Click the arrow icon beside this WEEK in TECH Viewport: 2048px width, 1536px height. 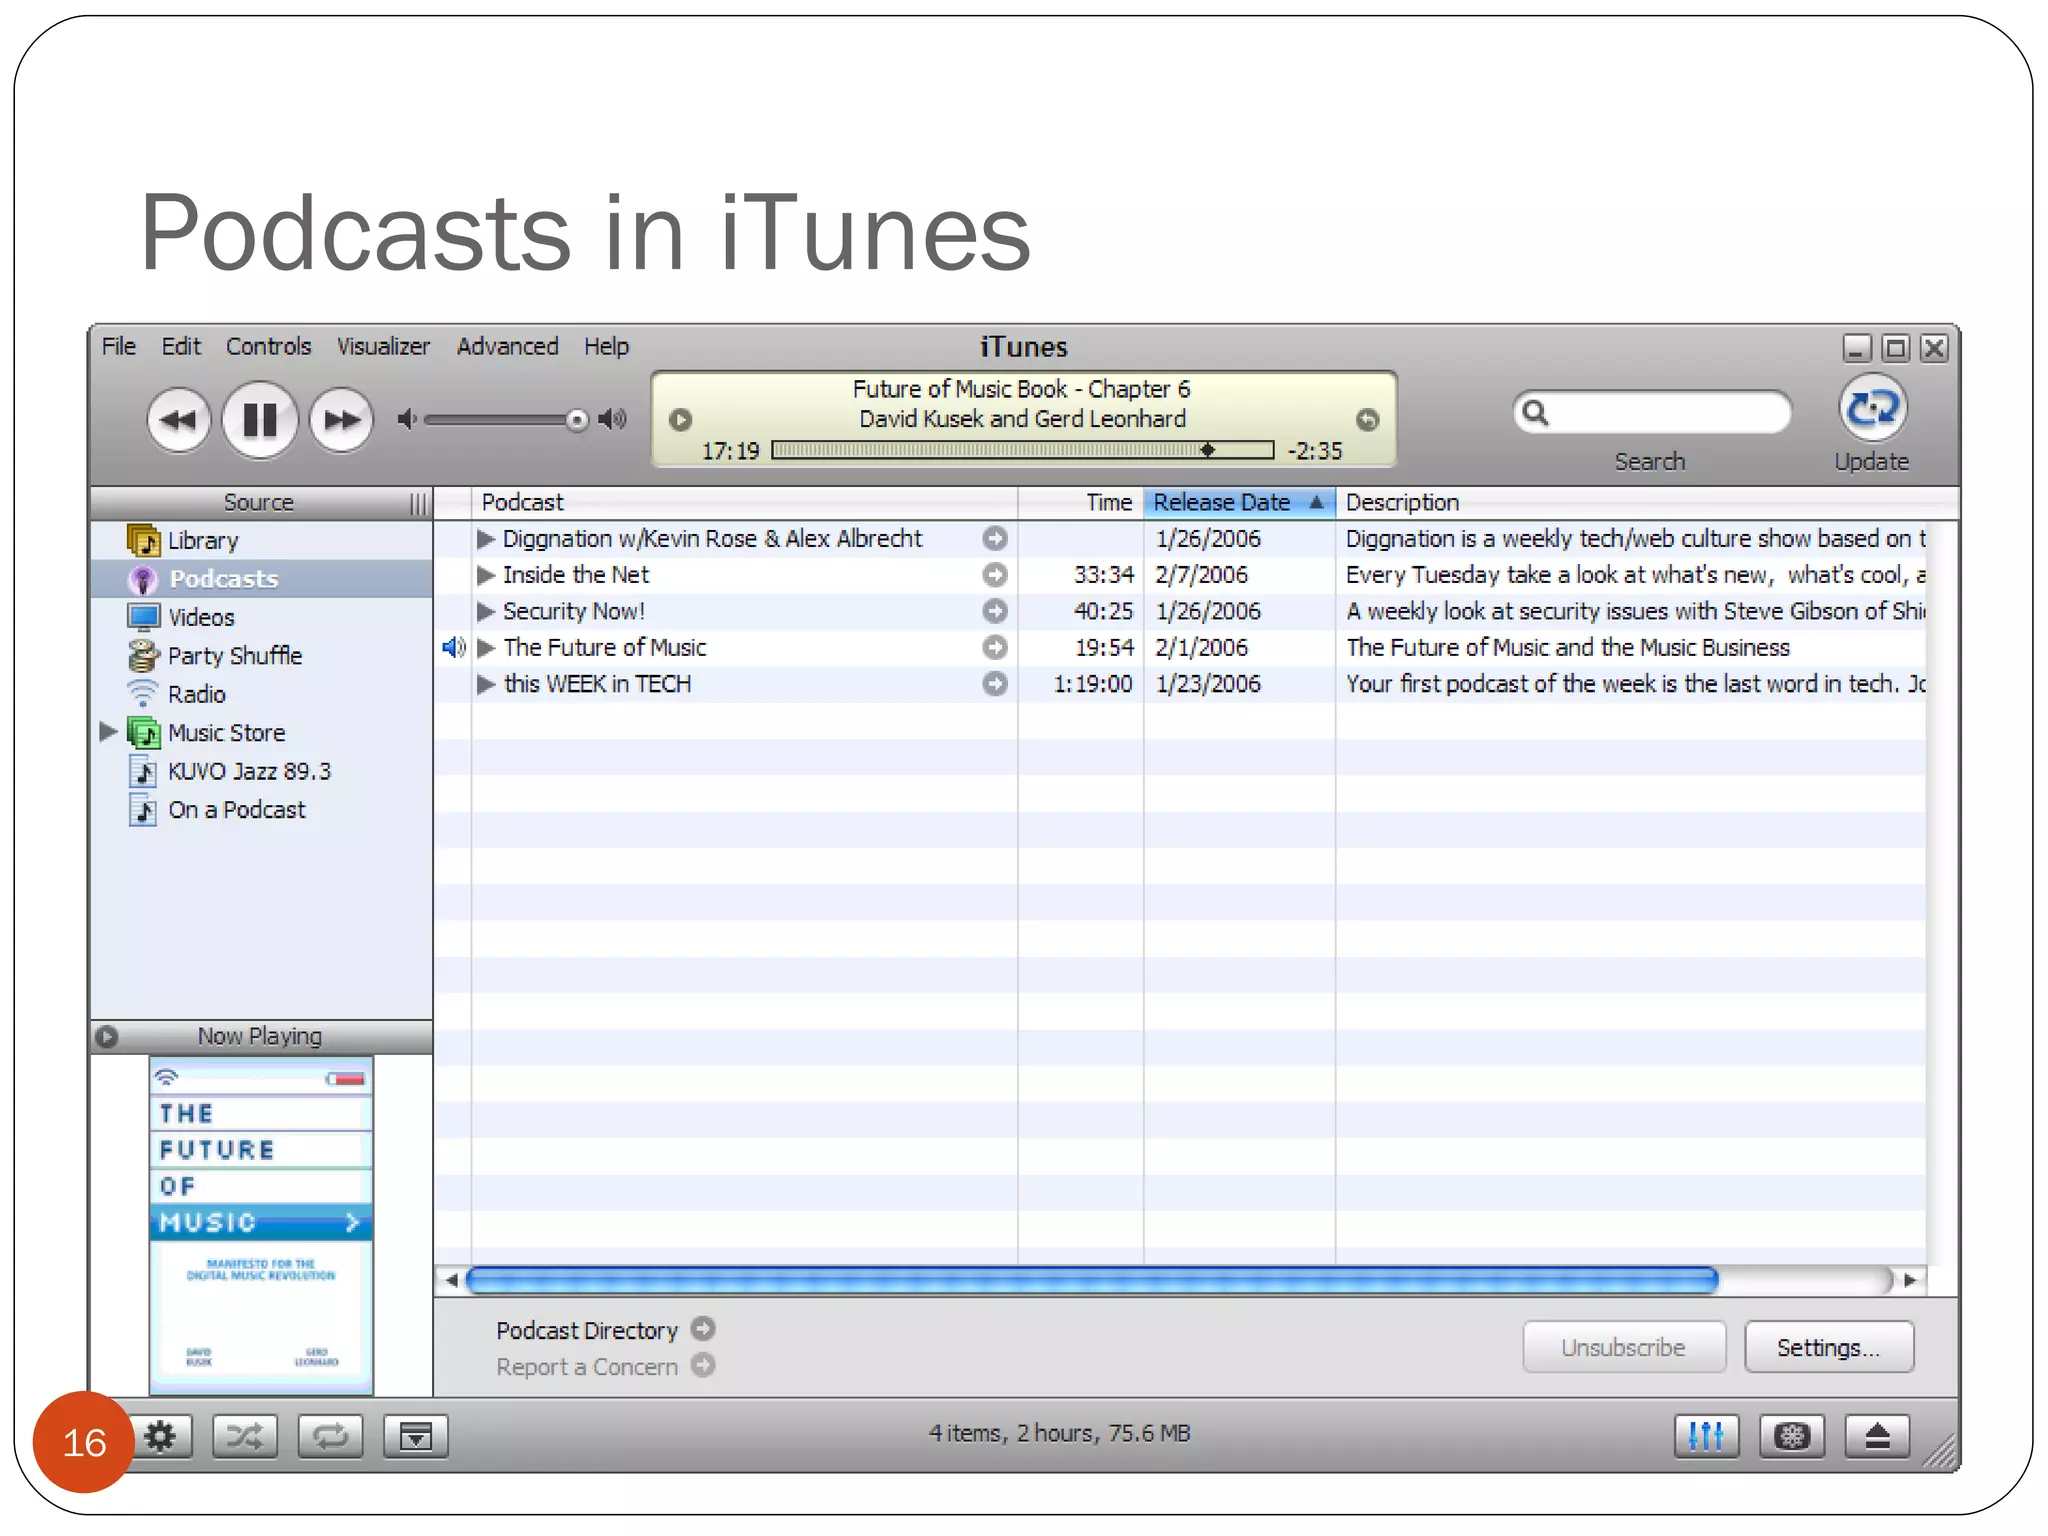pyautogui.click(x=995, y=684)
